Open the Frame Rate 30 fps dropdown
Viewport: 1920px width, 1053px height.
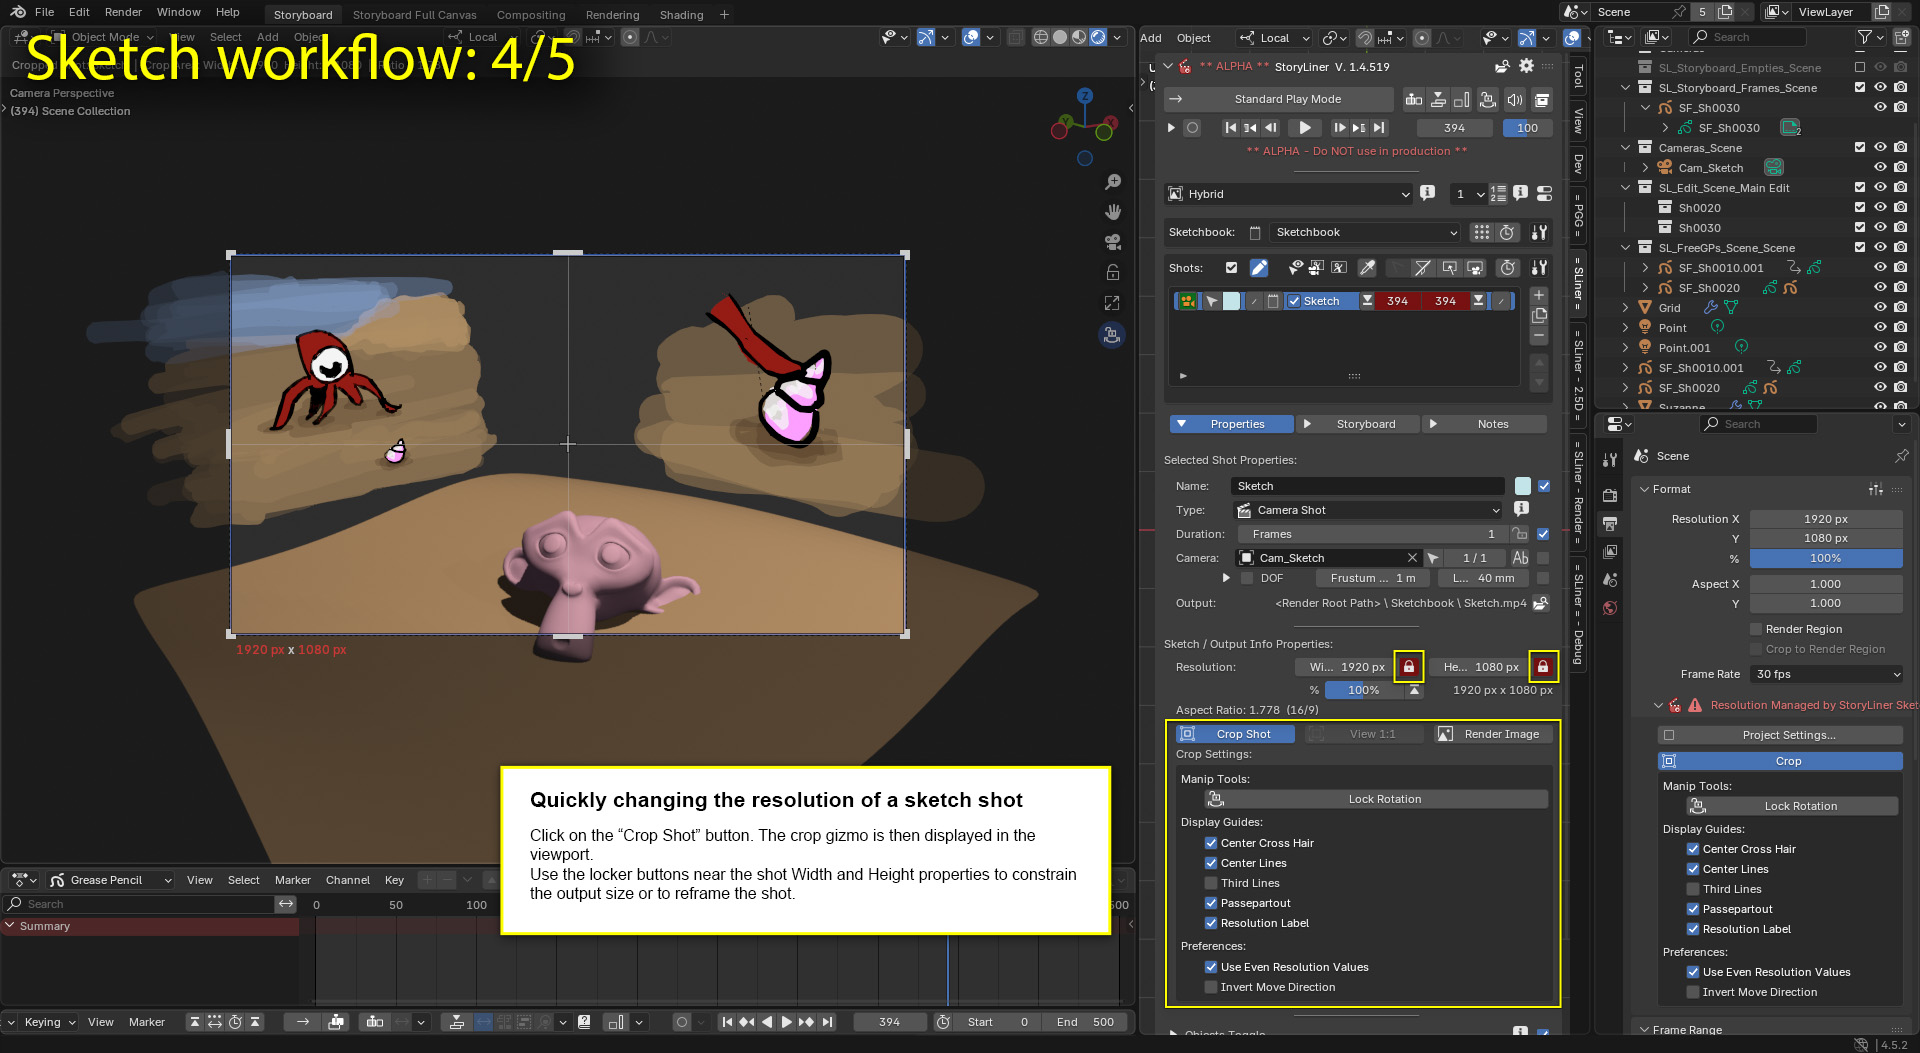(1826, 674)
